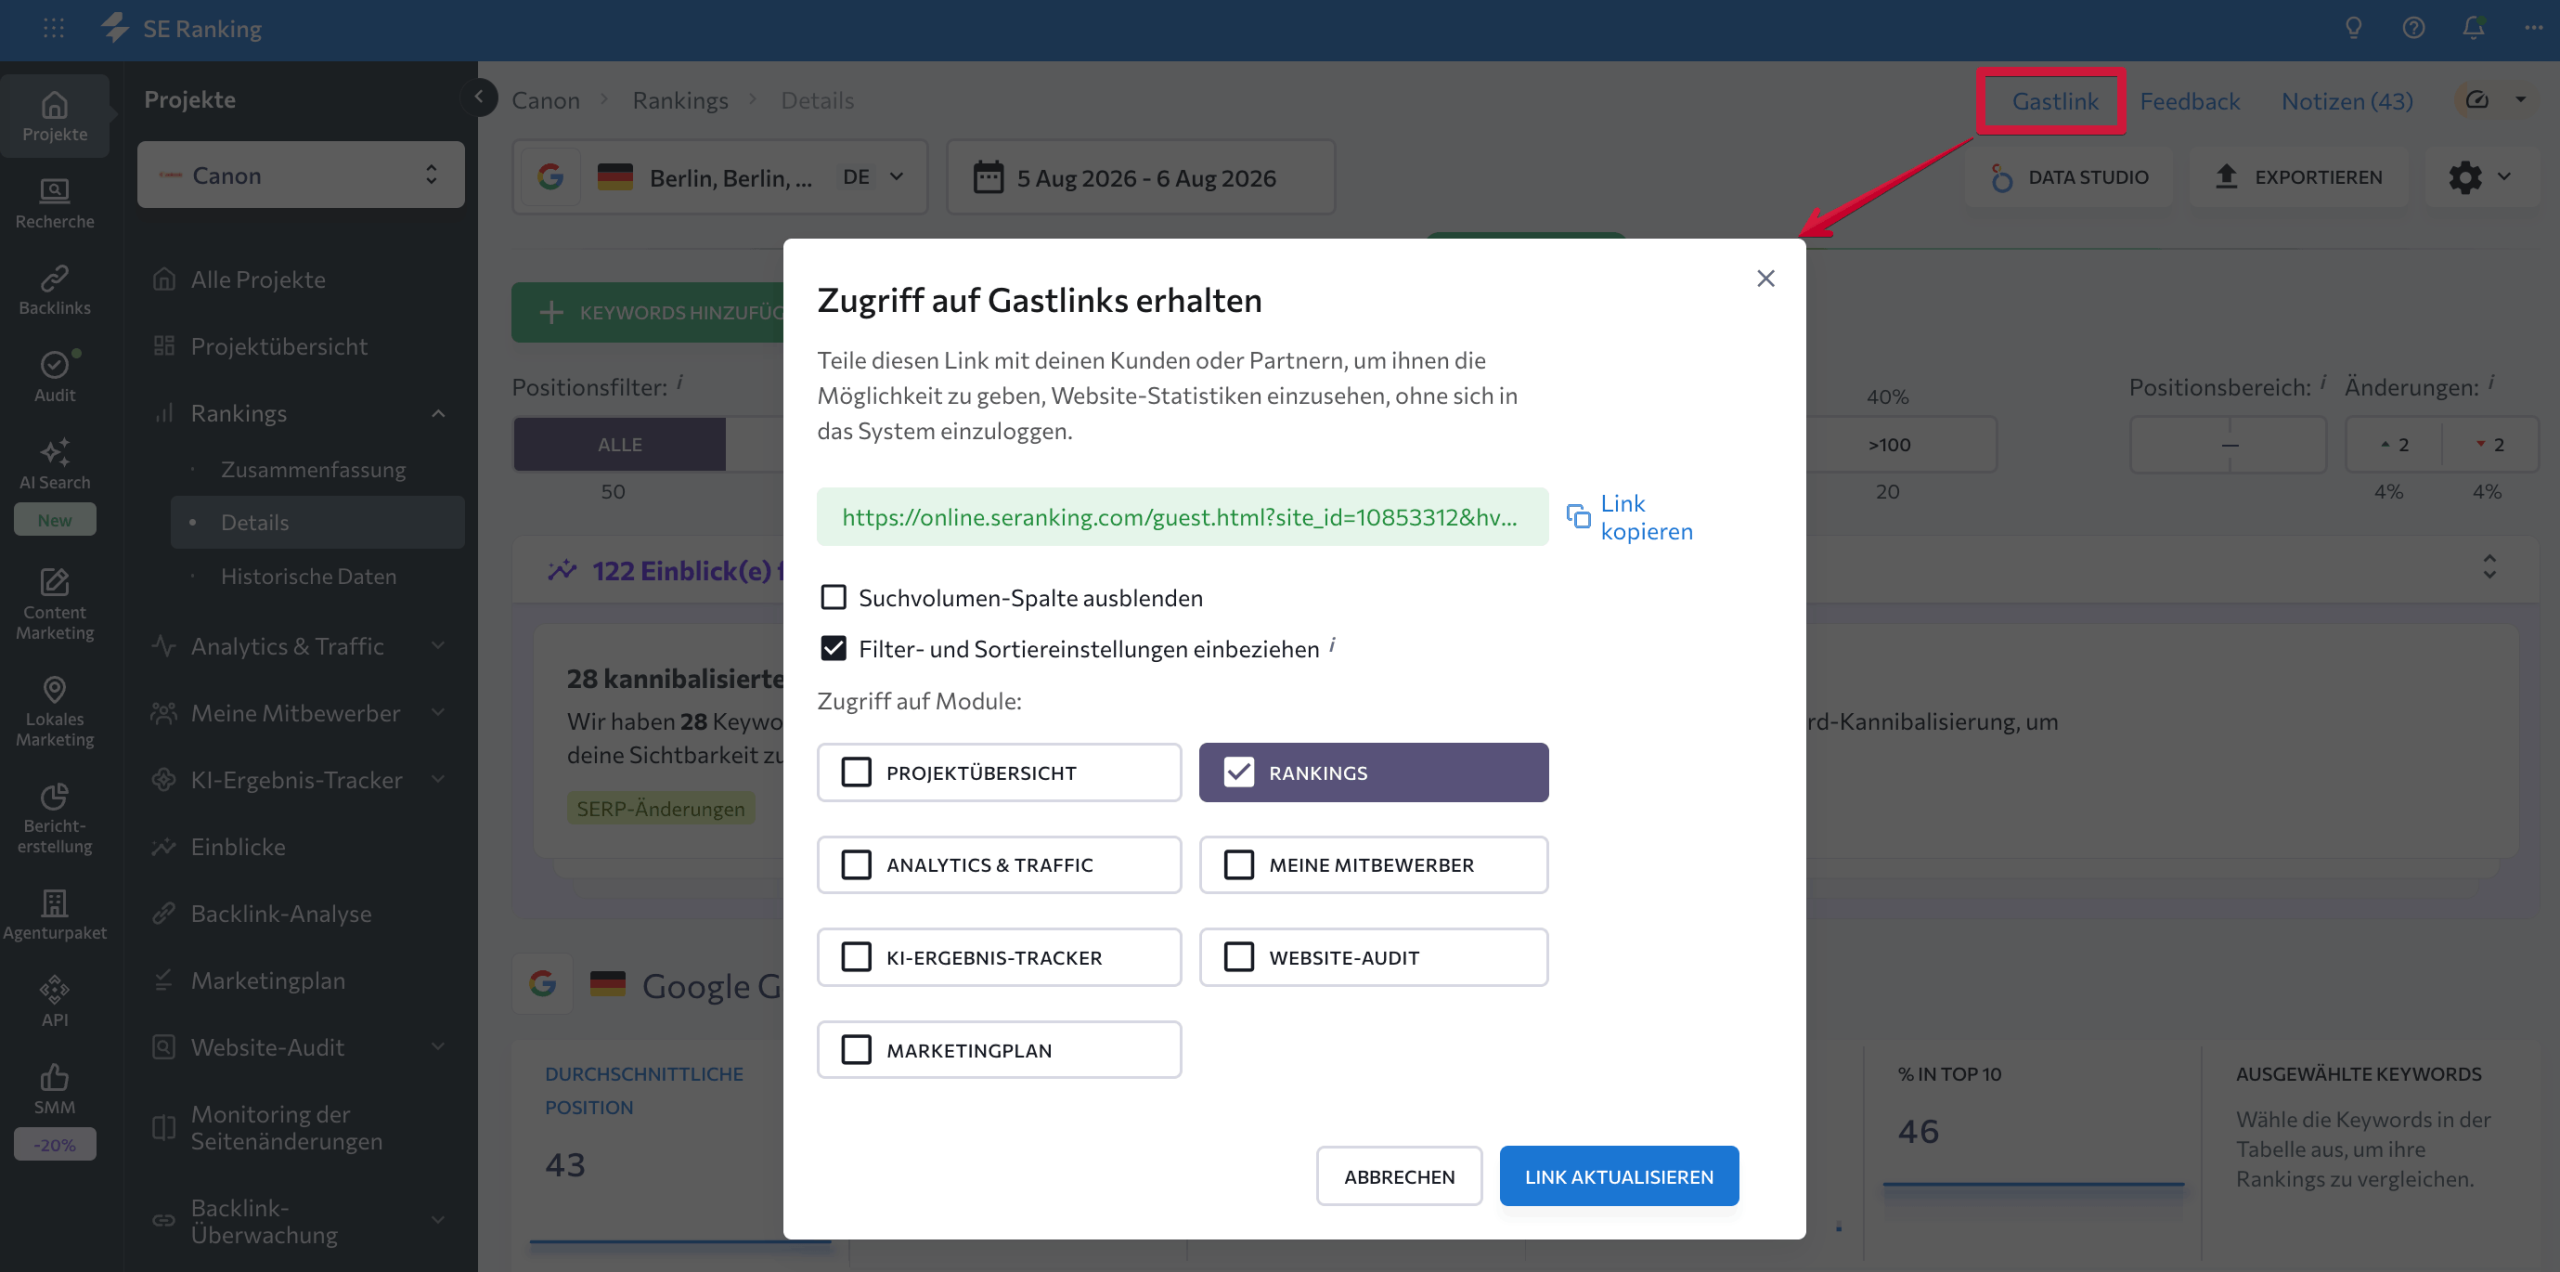Open Historische Daten under Rankings
The image size is (2560, 1272).
[308, 576]
